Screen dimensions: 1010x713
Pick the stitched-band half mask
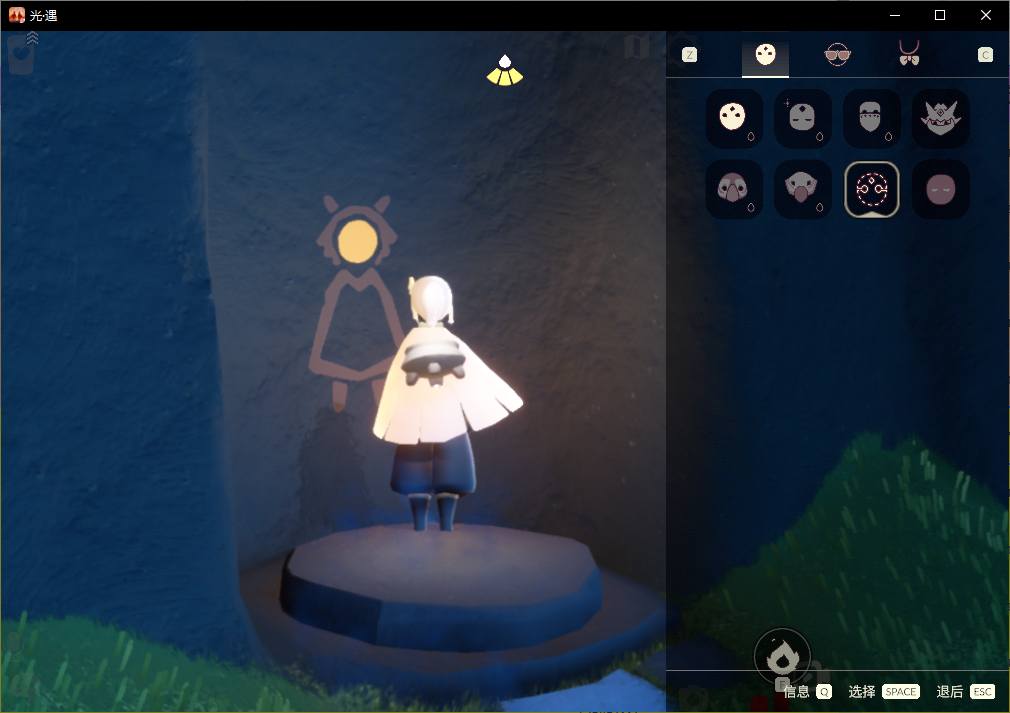872,119
